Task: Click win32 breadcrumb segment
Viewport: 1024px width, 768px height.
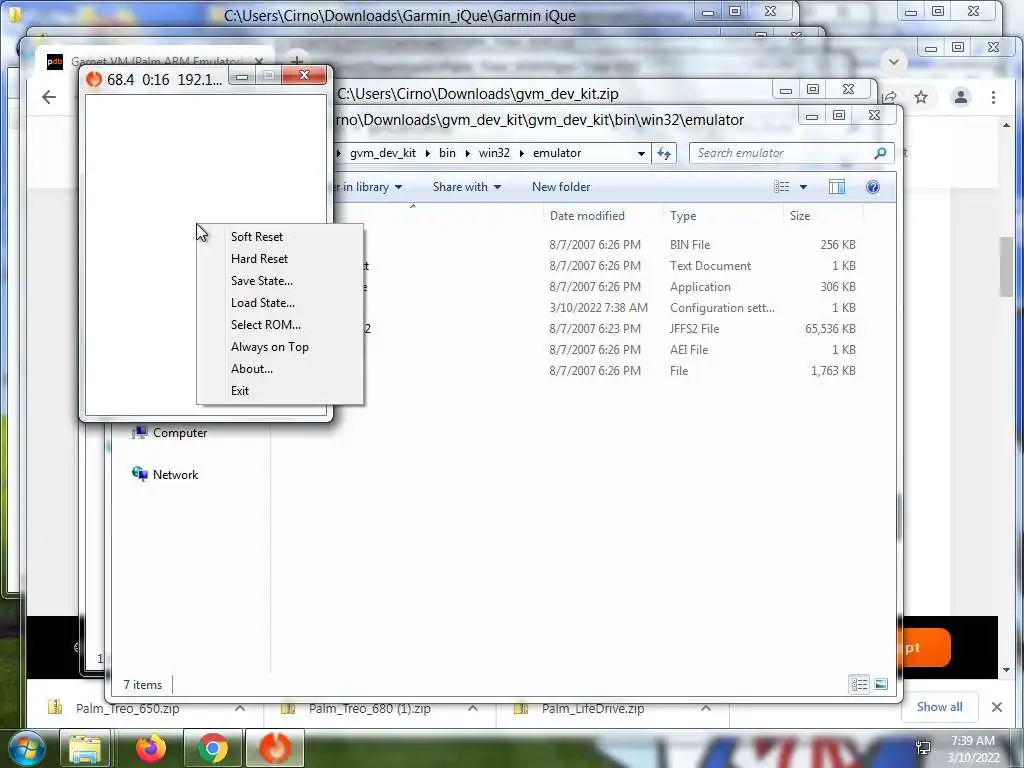Action: (494, 153)
